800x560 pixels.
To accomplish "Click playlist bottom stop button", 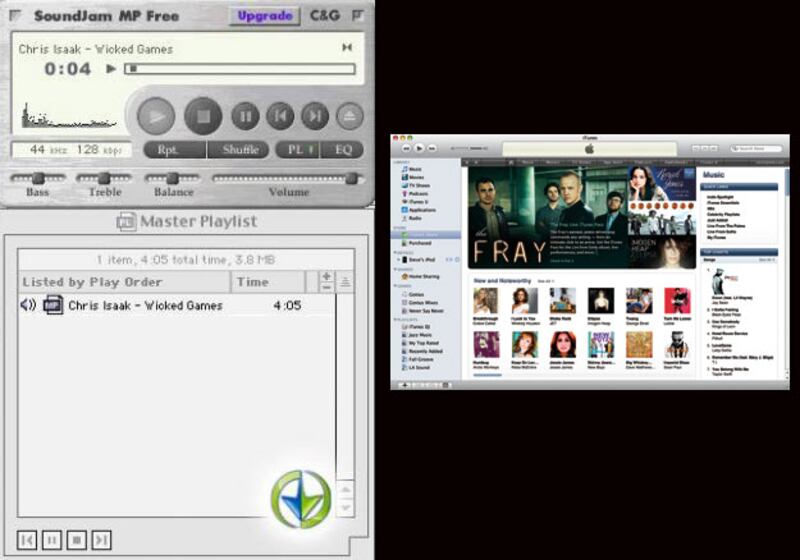I will pos(77,540).
